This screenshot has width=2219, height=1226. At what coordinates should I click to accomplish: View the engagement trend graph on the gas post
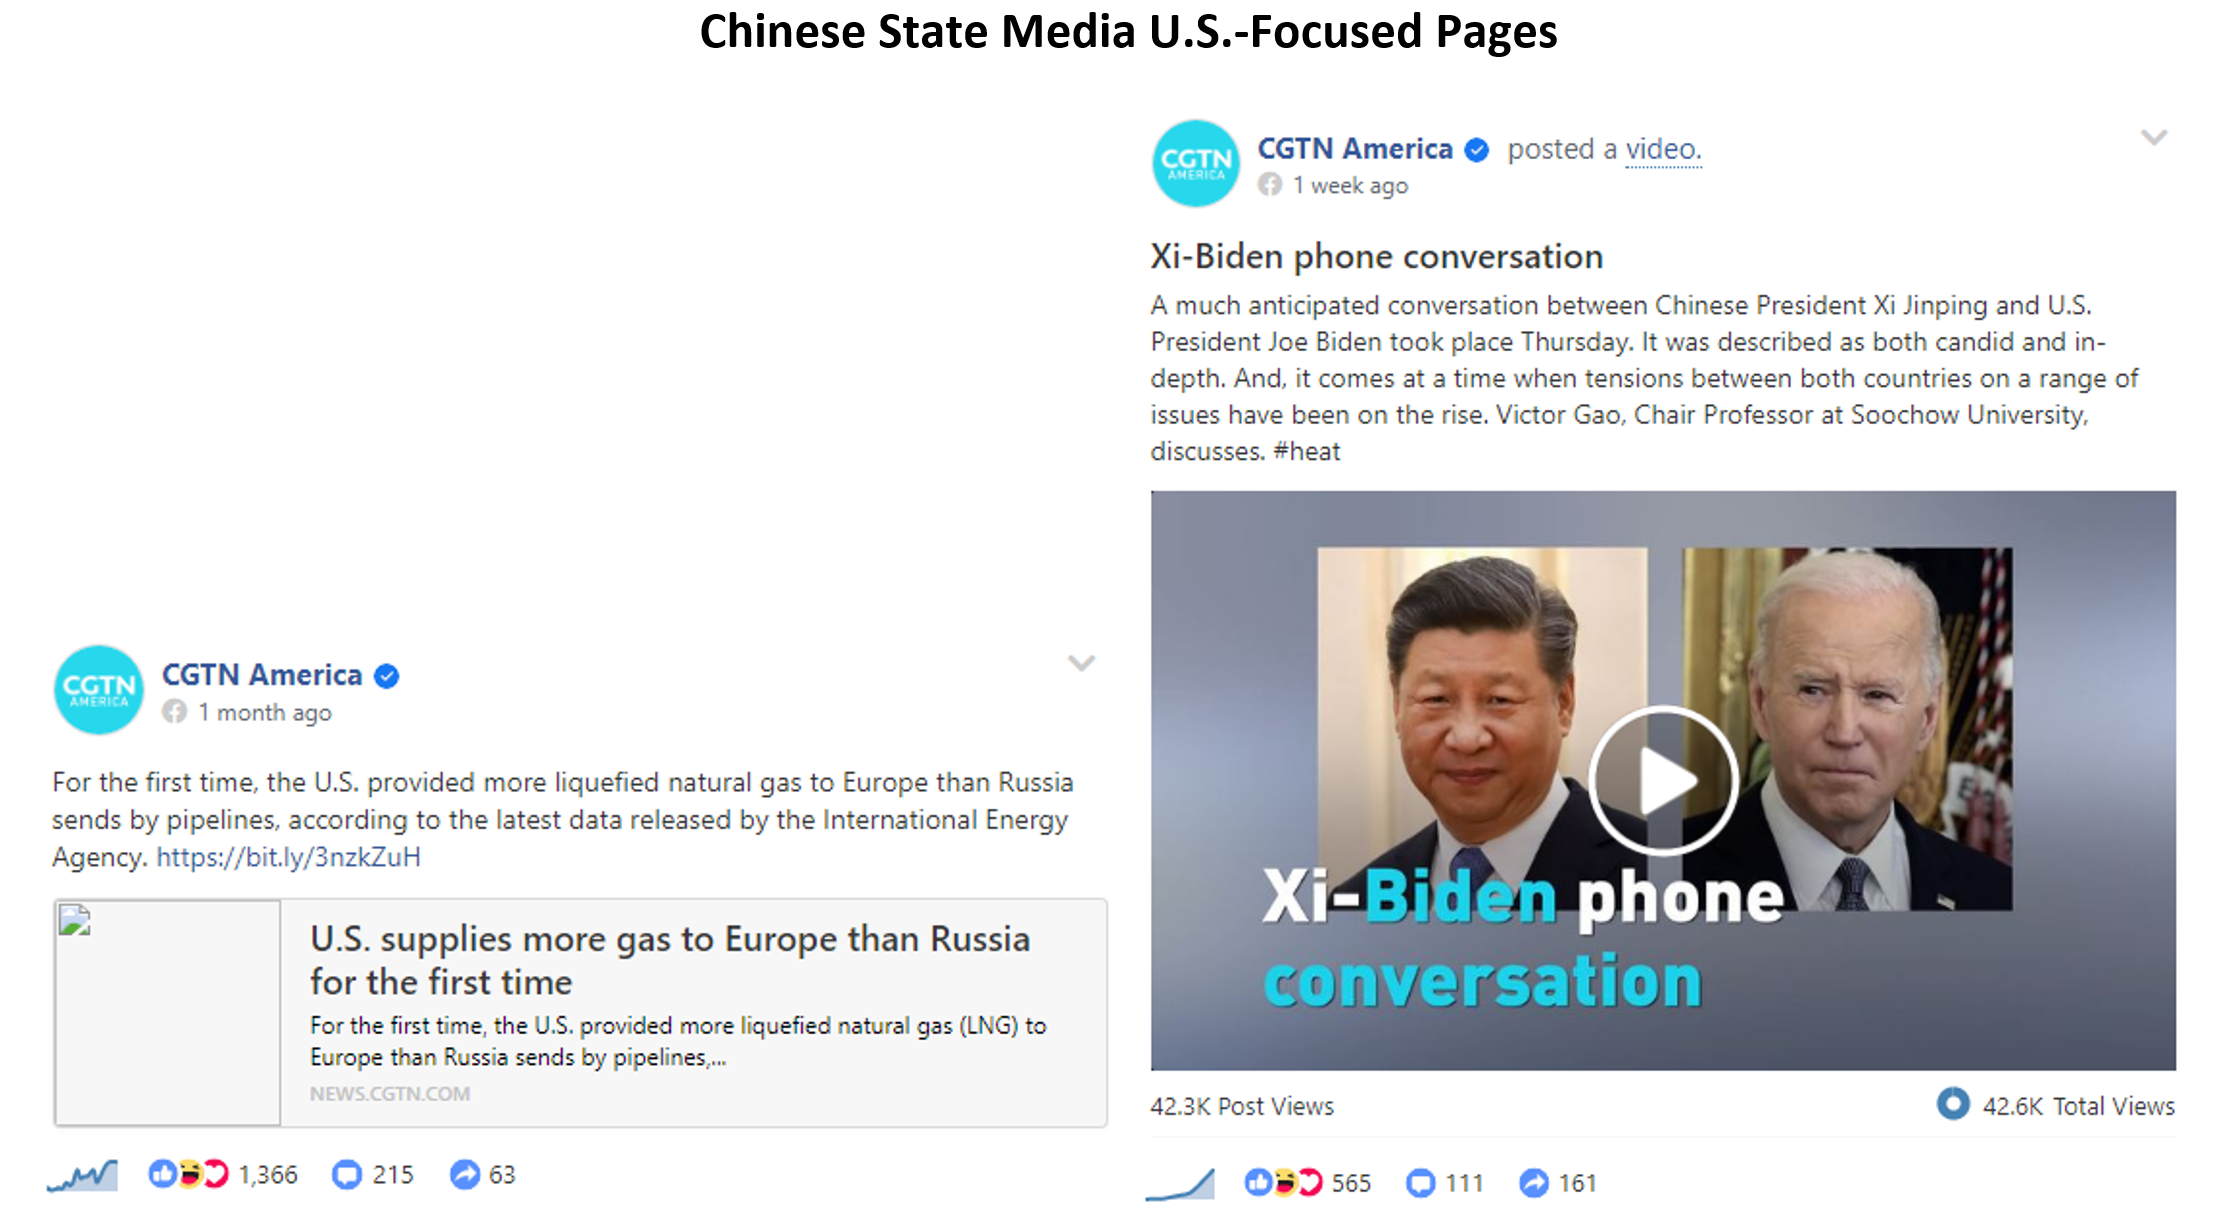point(82,1175)
